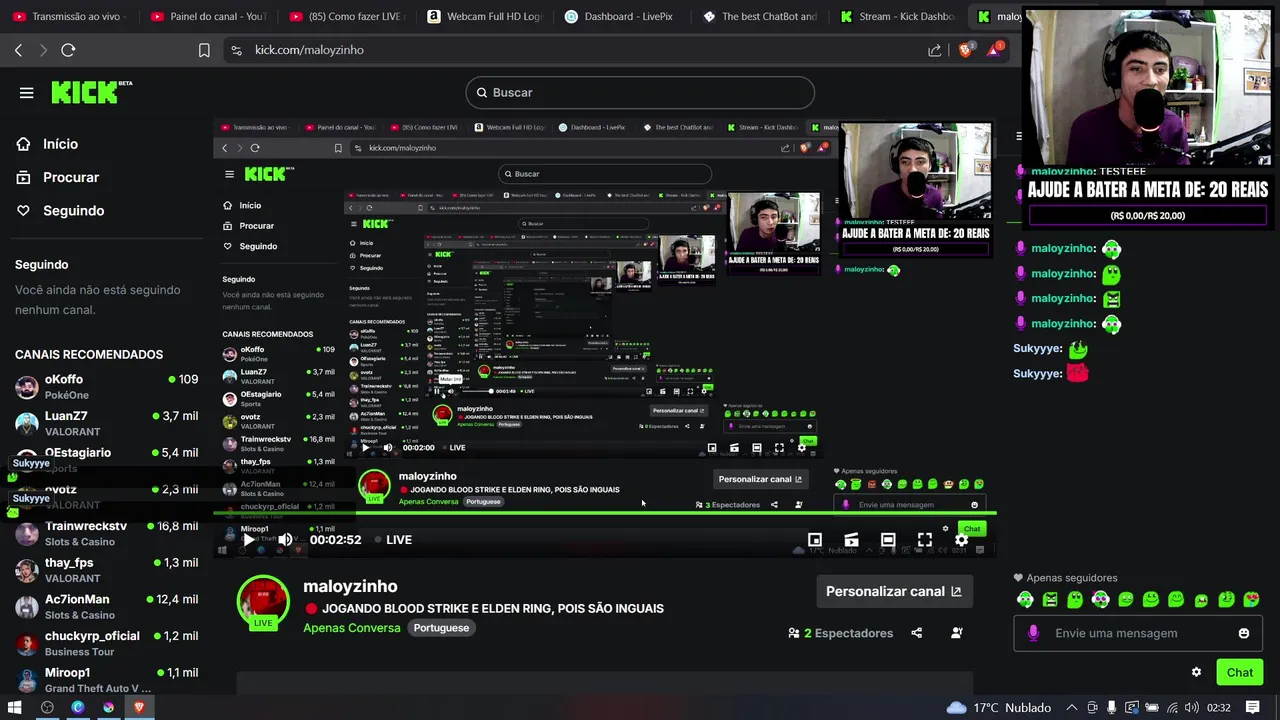Viewport: 1280px width, 720px height.
Task: Click the 2 Espectadores viewer count
Action: click(840, 633)
